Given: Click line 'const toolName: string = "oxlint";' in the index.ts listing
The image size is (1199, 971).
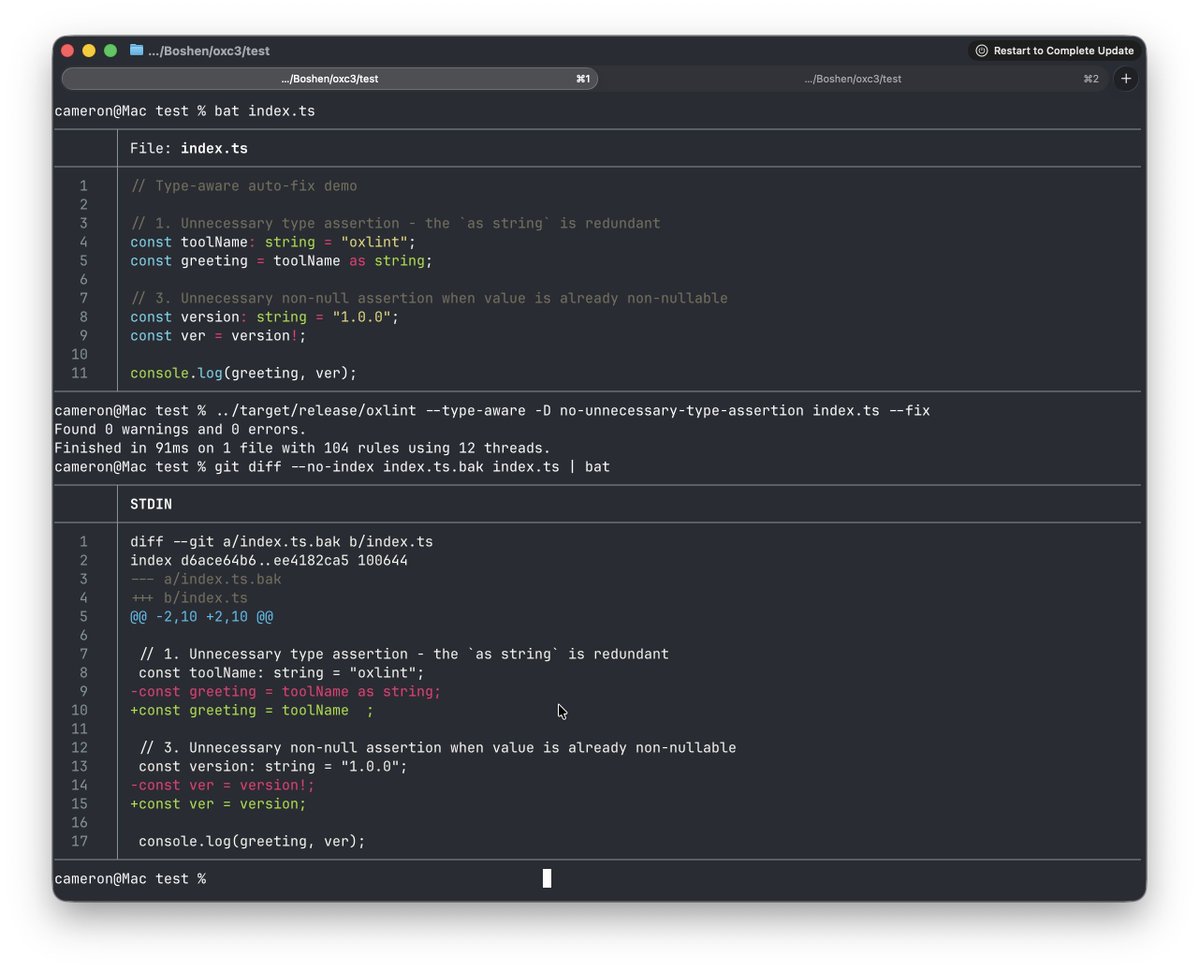Looking at the screenshot, I should point(272,242).
